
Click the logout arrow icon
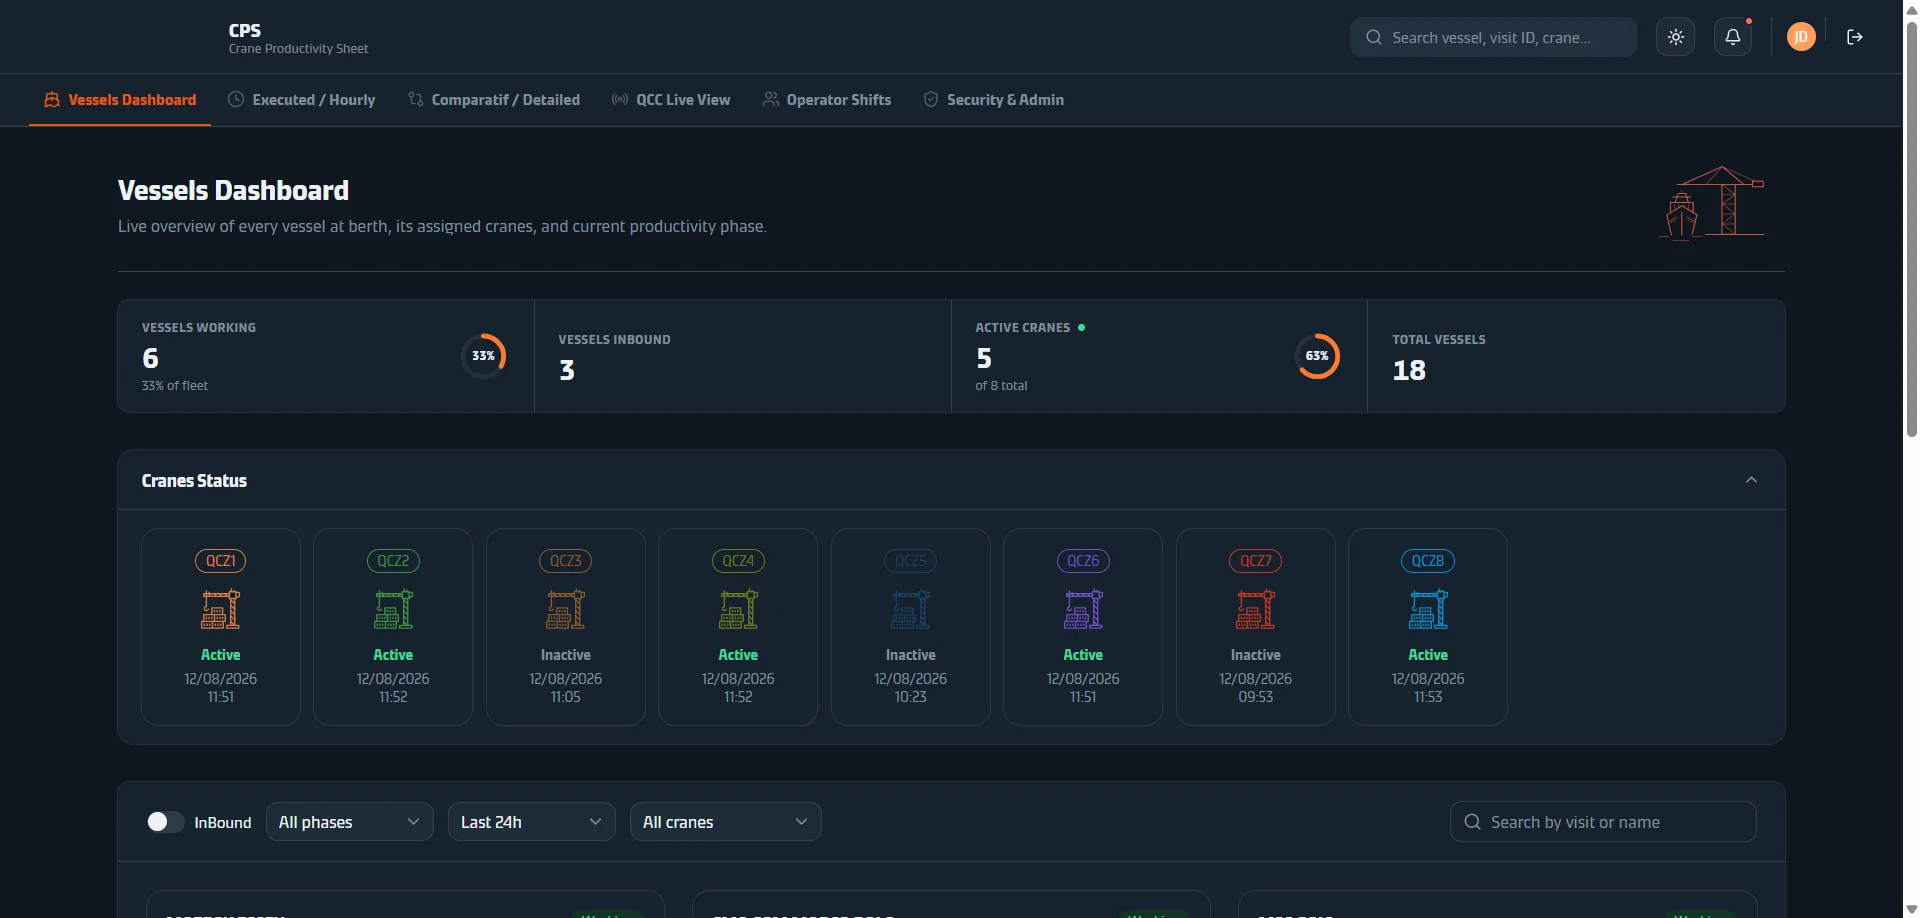point(1855,37)
